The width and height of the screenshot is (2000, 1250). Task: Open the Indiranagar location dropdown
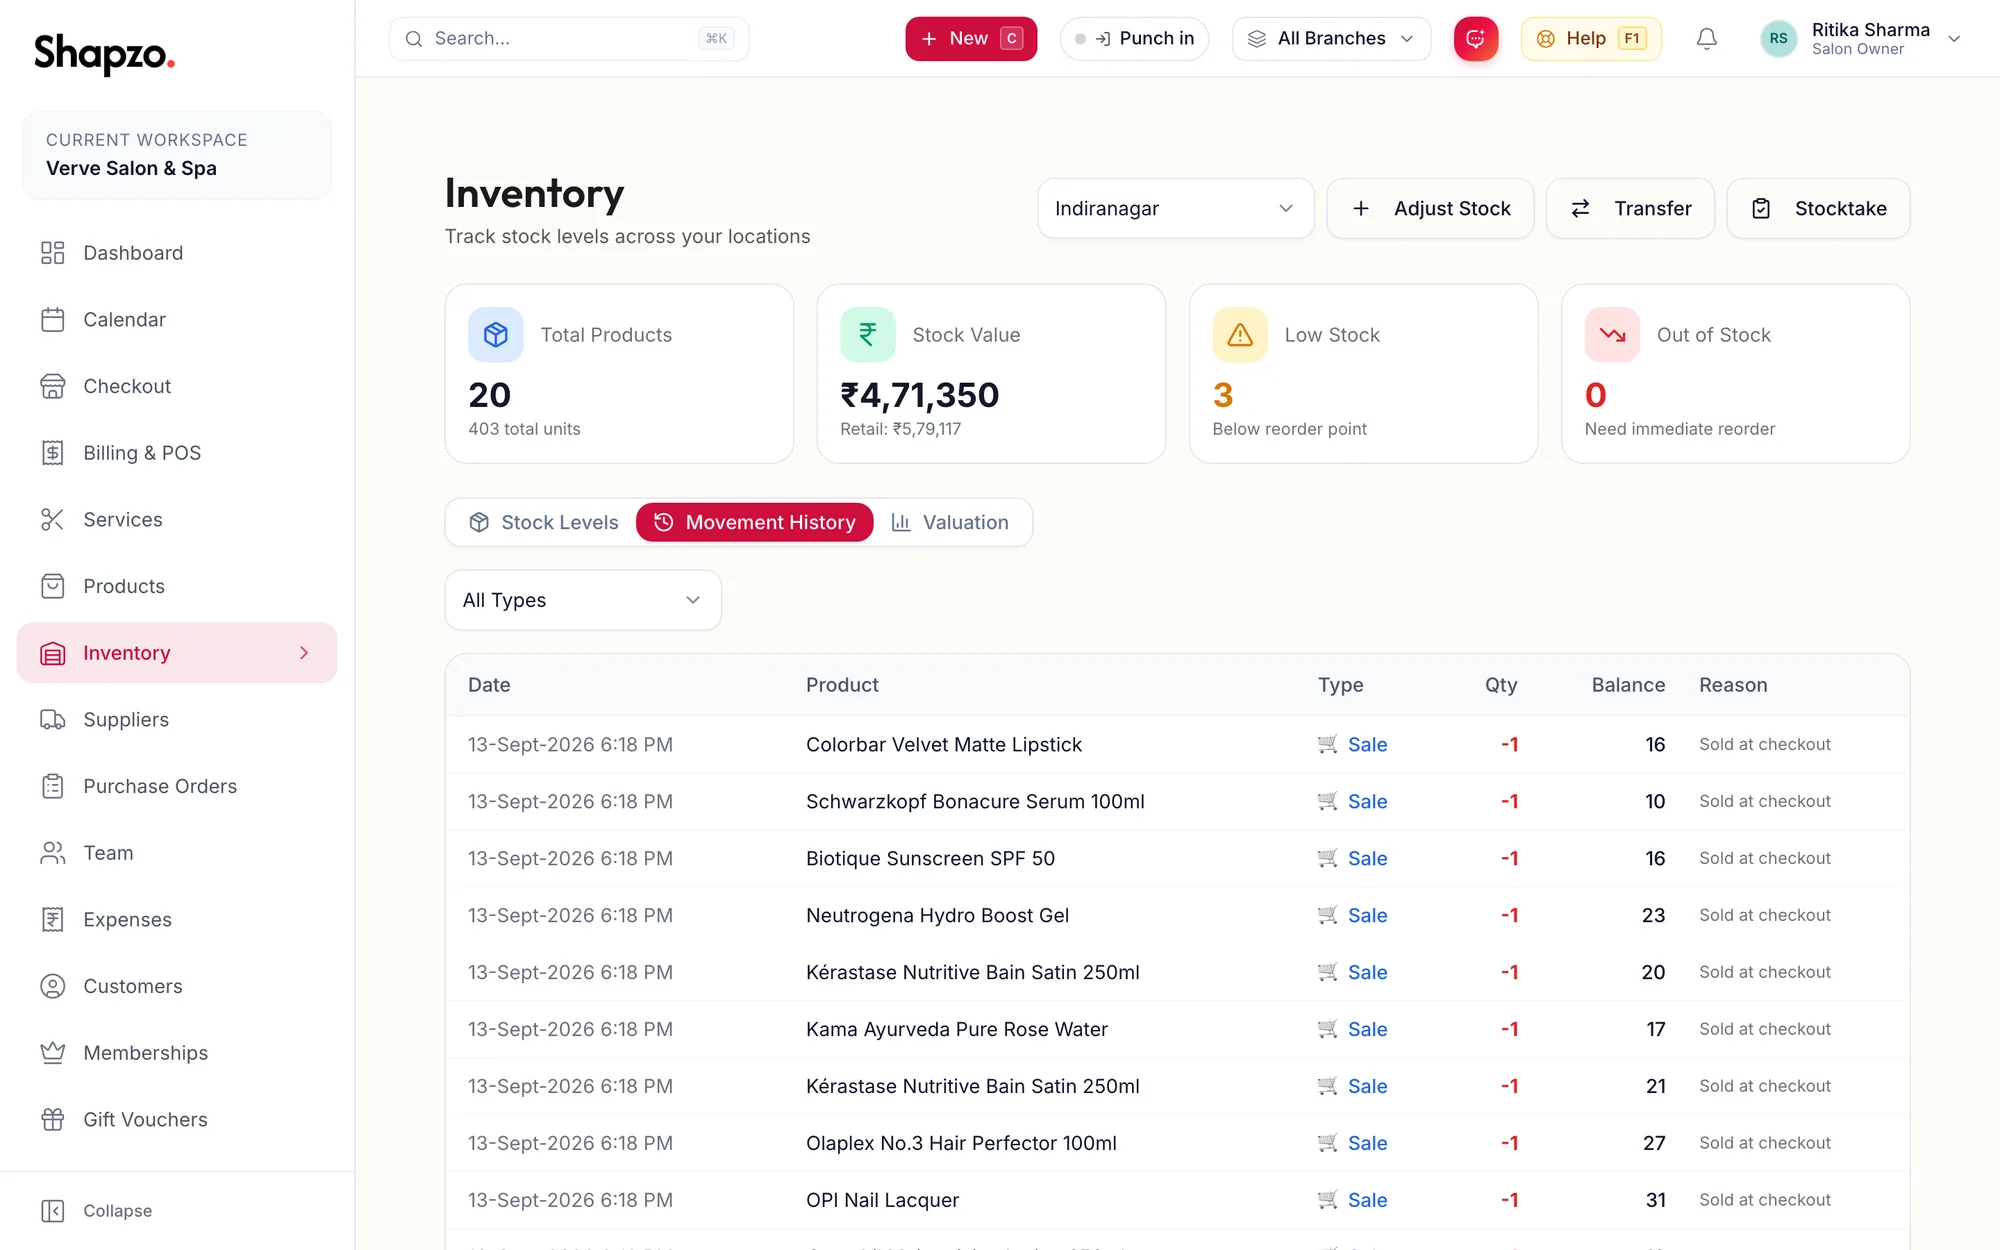coord(1175,209)
